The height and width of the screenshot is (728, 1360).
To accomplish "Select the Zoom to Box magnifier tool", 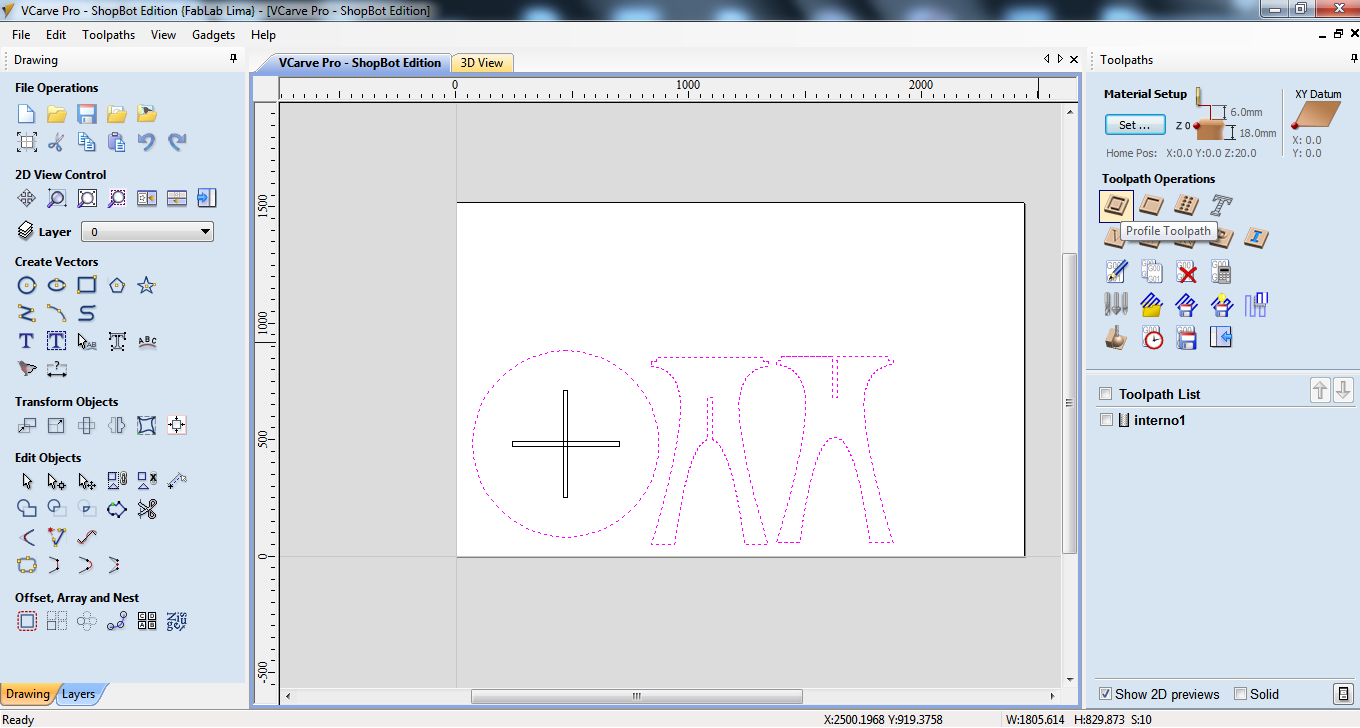I will coord(57,198).
